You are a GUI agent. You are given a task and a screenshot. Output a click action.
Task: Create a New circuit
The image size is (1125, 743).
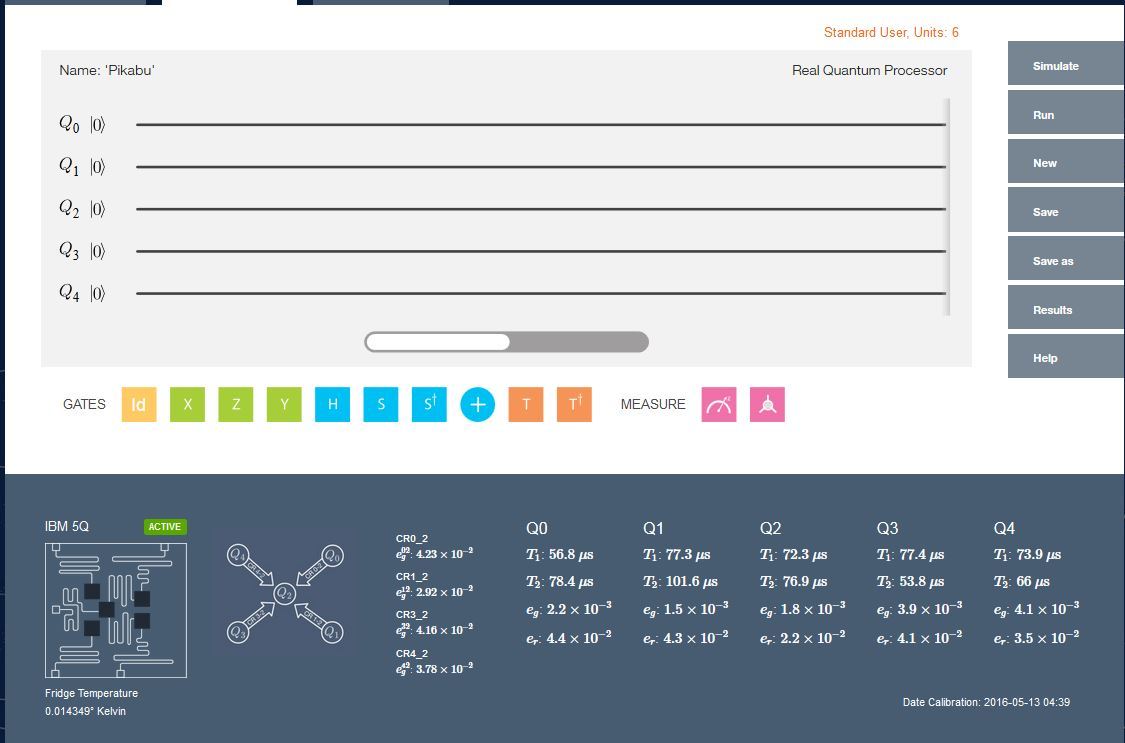1065,163
